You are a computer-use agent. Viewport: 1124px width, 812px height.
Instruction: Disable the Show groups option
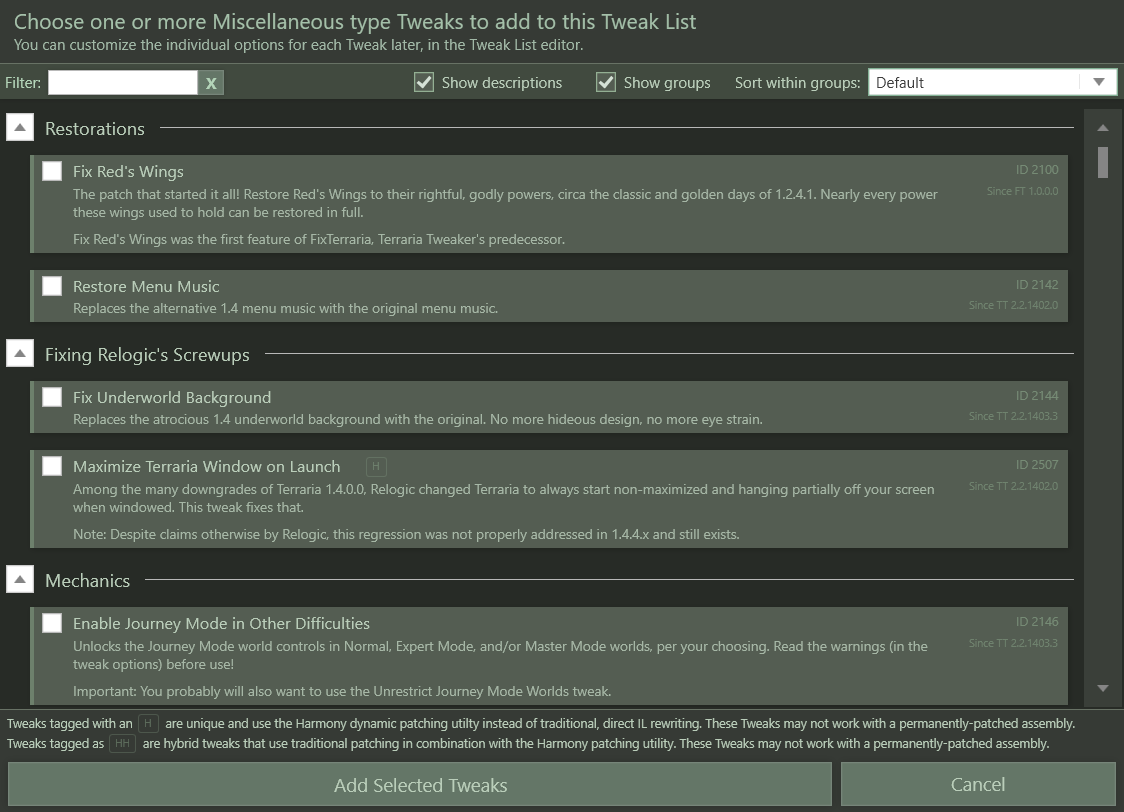[606, 83]
